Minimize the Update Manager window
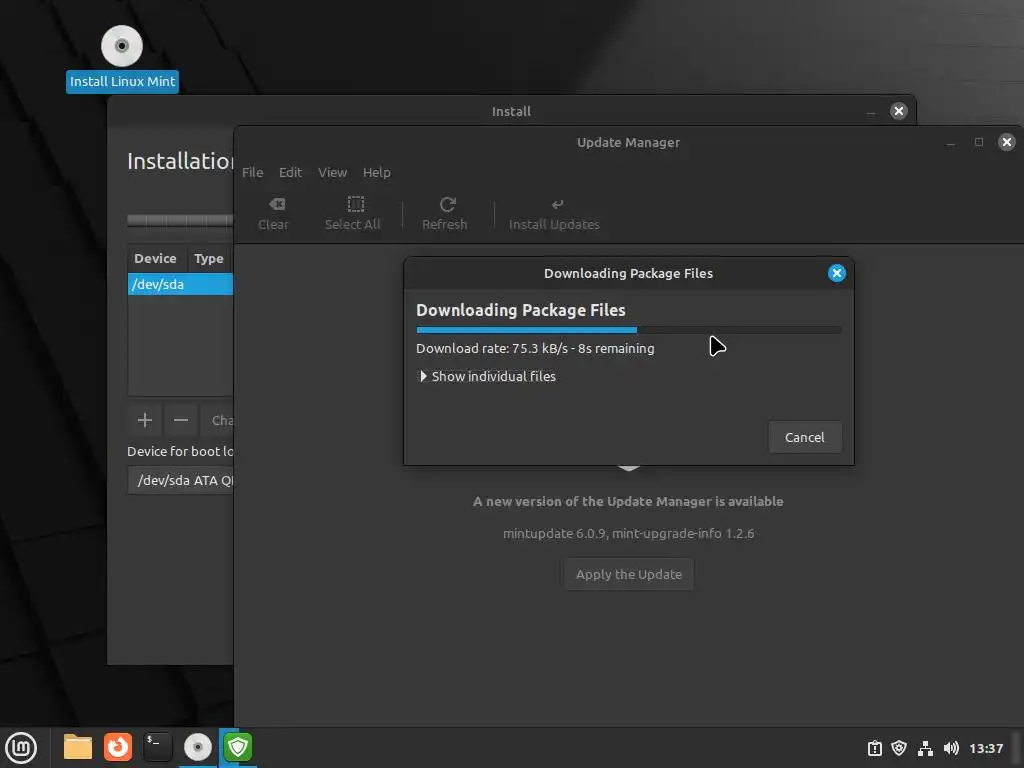 (x=951, y=142)
